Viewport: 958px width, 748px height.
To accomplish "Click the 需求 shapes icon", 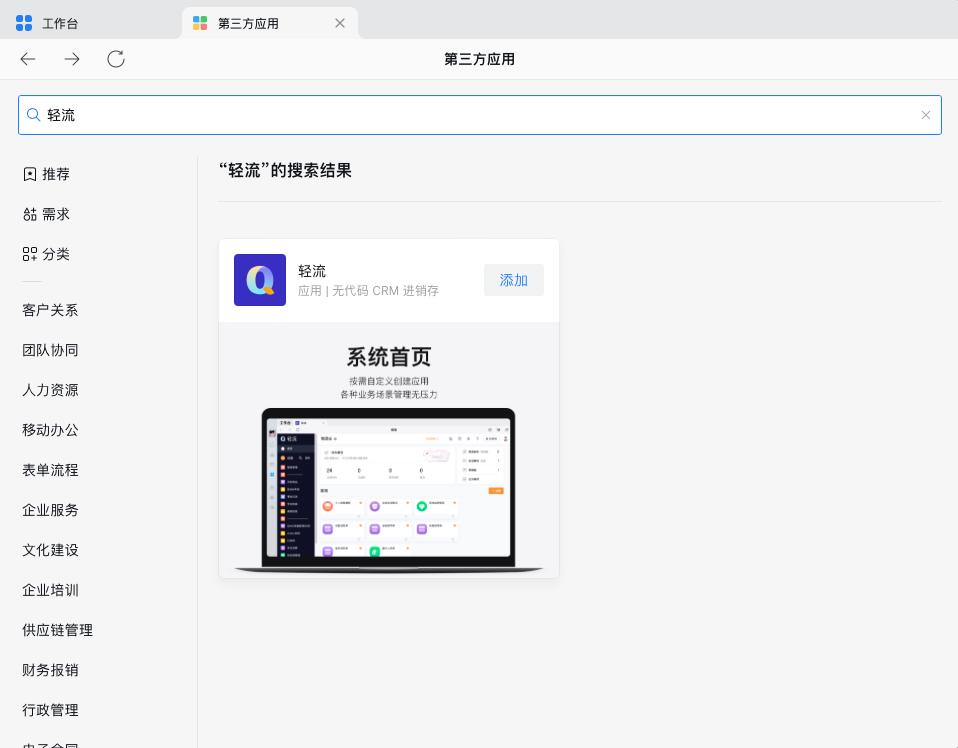I will (x=29, y=214).
